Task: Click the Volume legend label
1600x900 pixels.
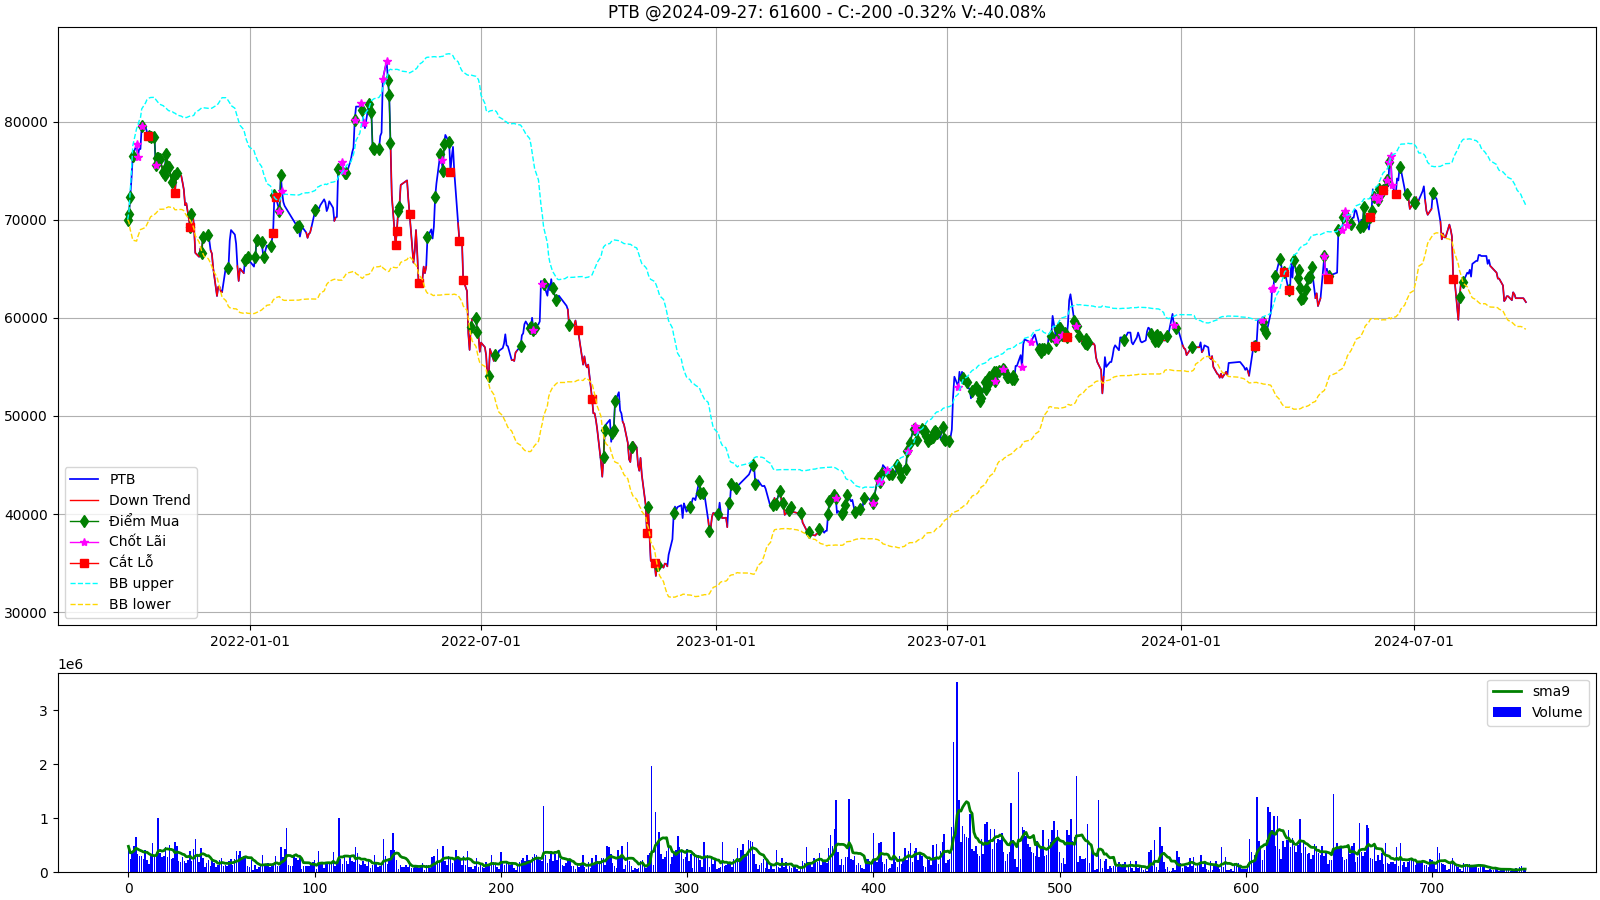Action: pos(1557,712)
